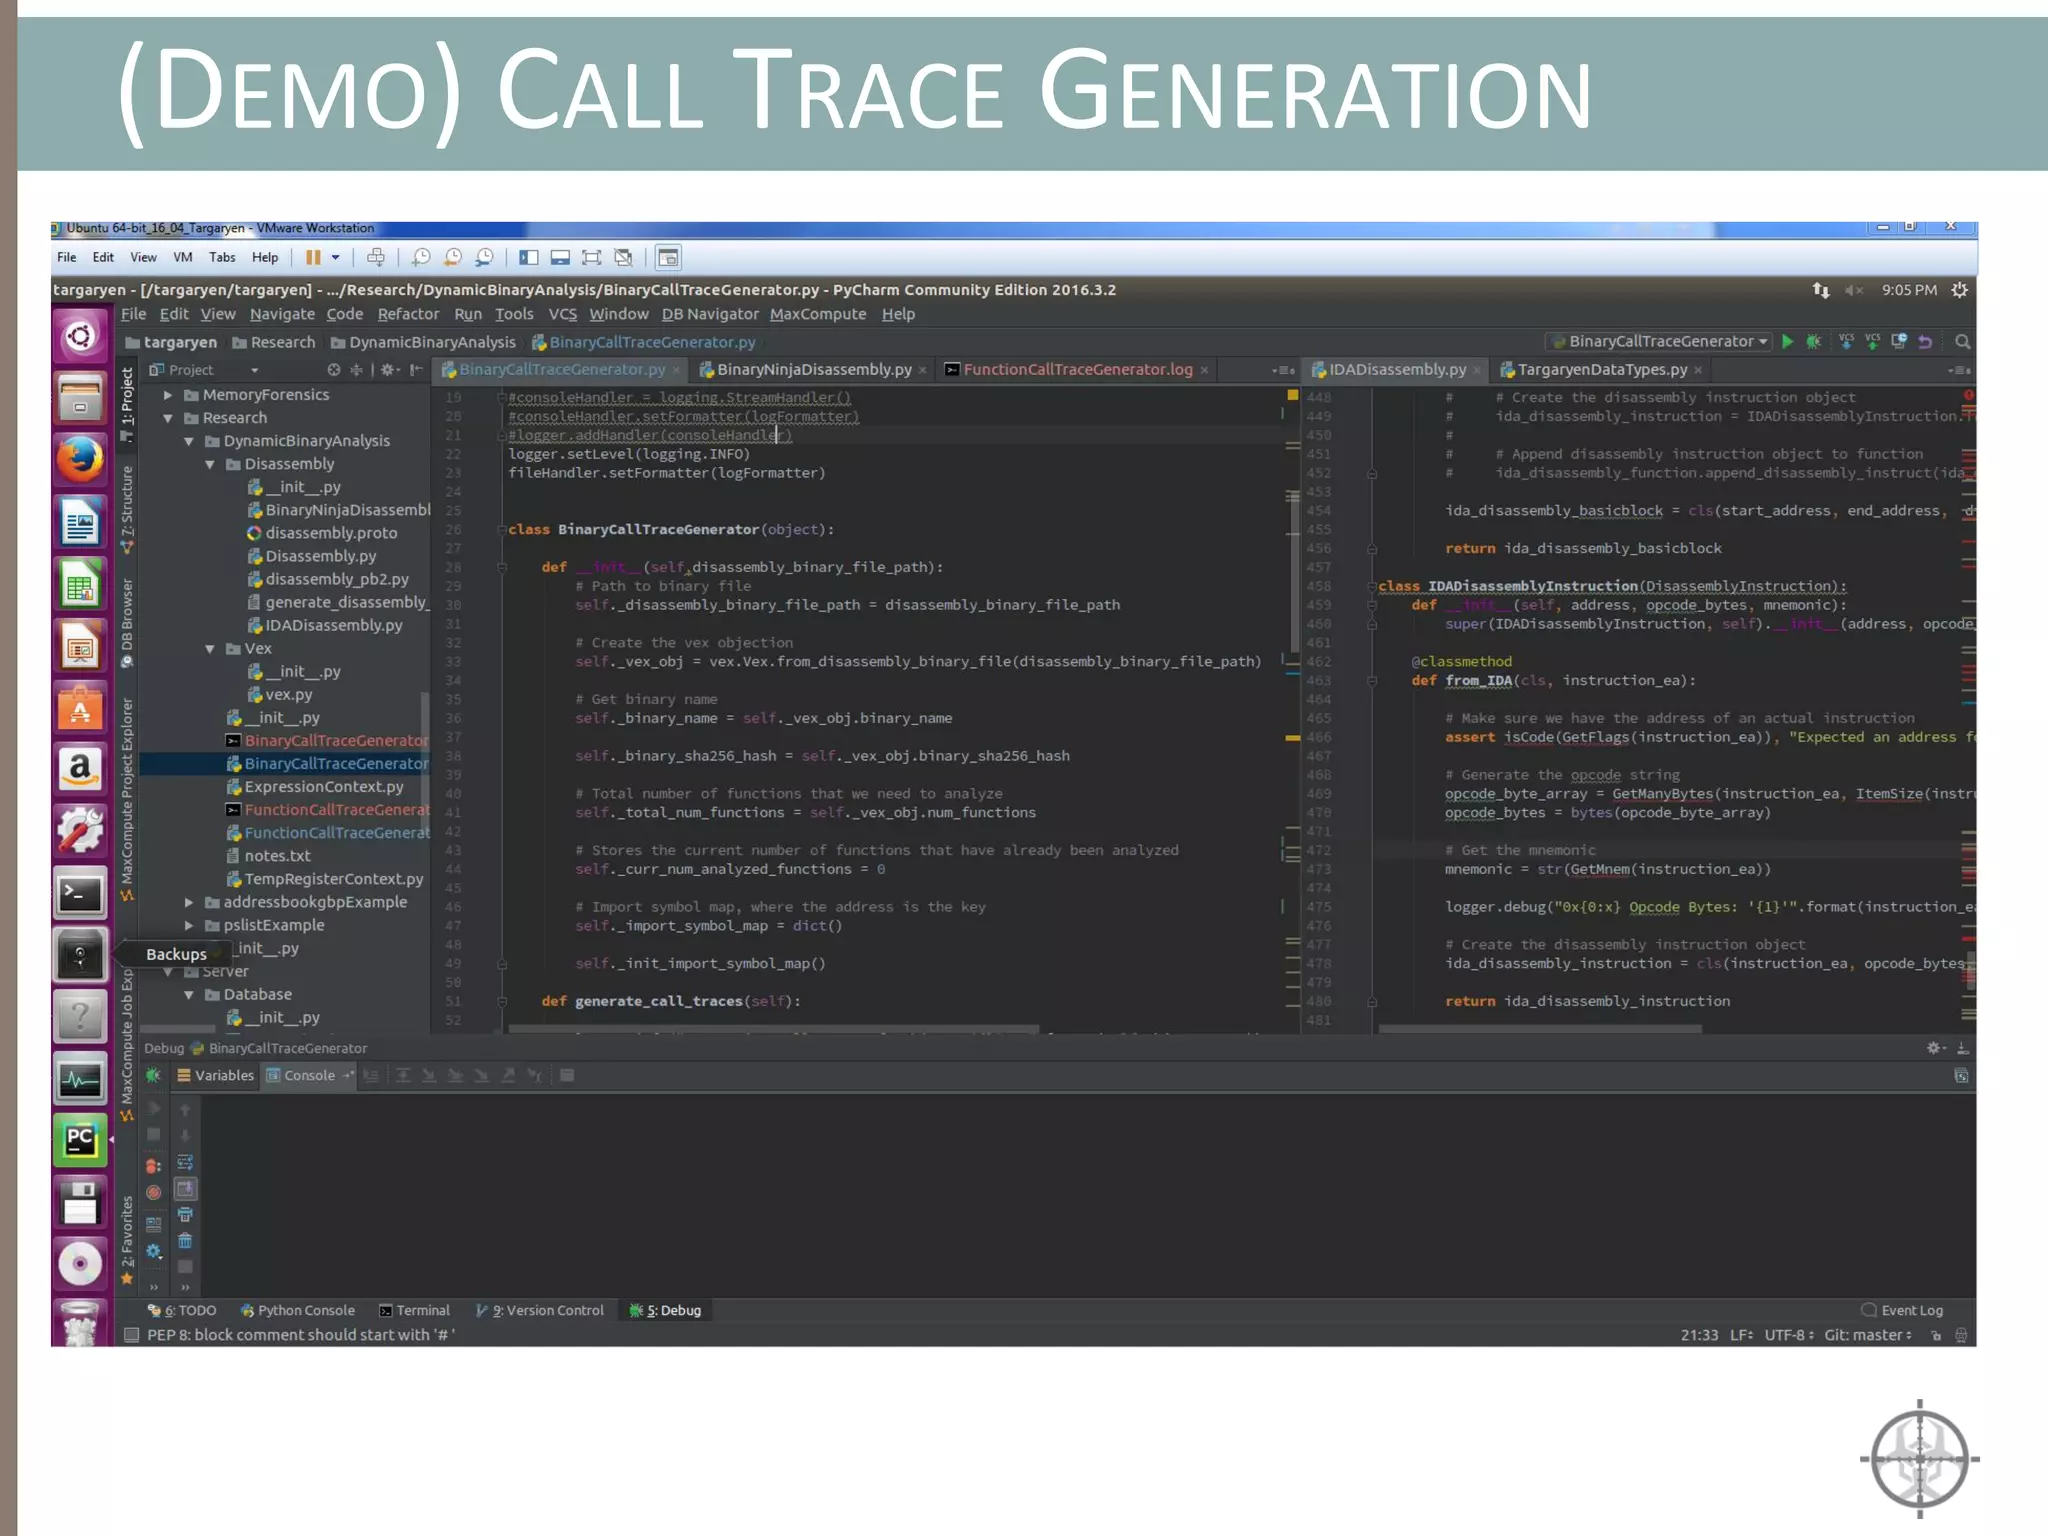Close the IDADisassembly.py tab
Image resolution: width=2048 pixels, height=1536 pixels.
[1478, 371]
